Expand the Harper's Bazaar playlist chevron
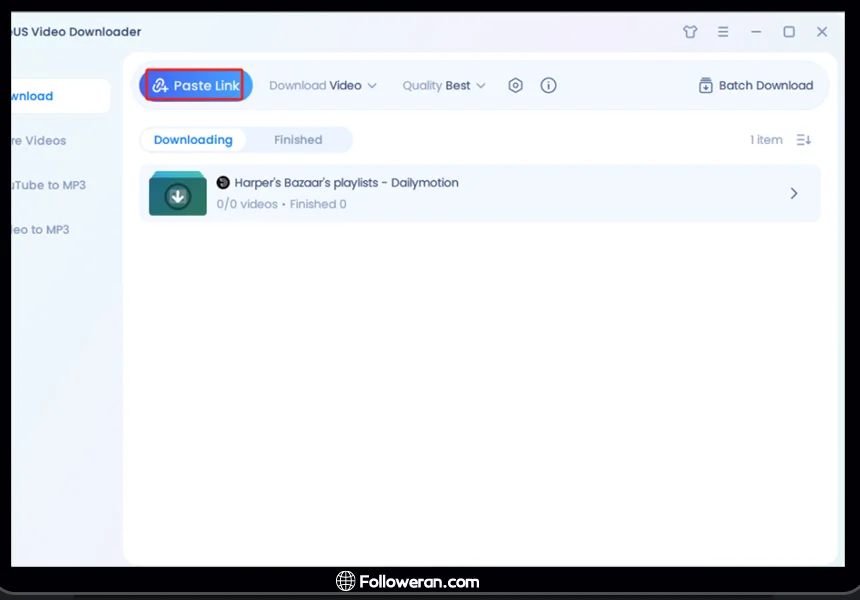 tap(794, 193)
